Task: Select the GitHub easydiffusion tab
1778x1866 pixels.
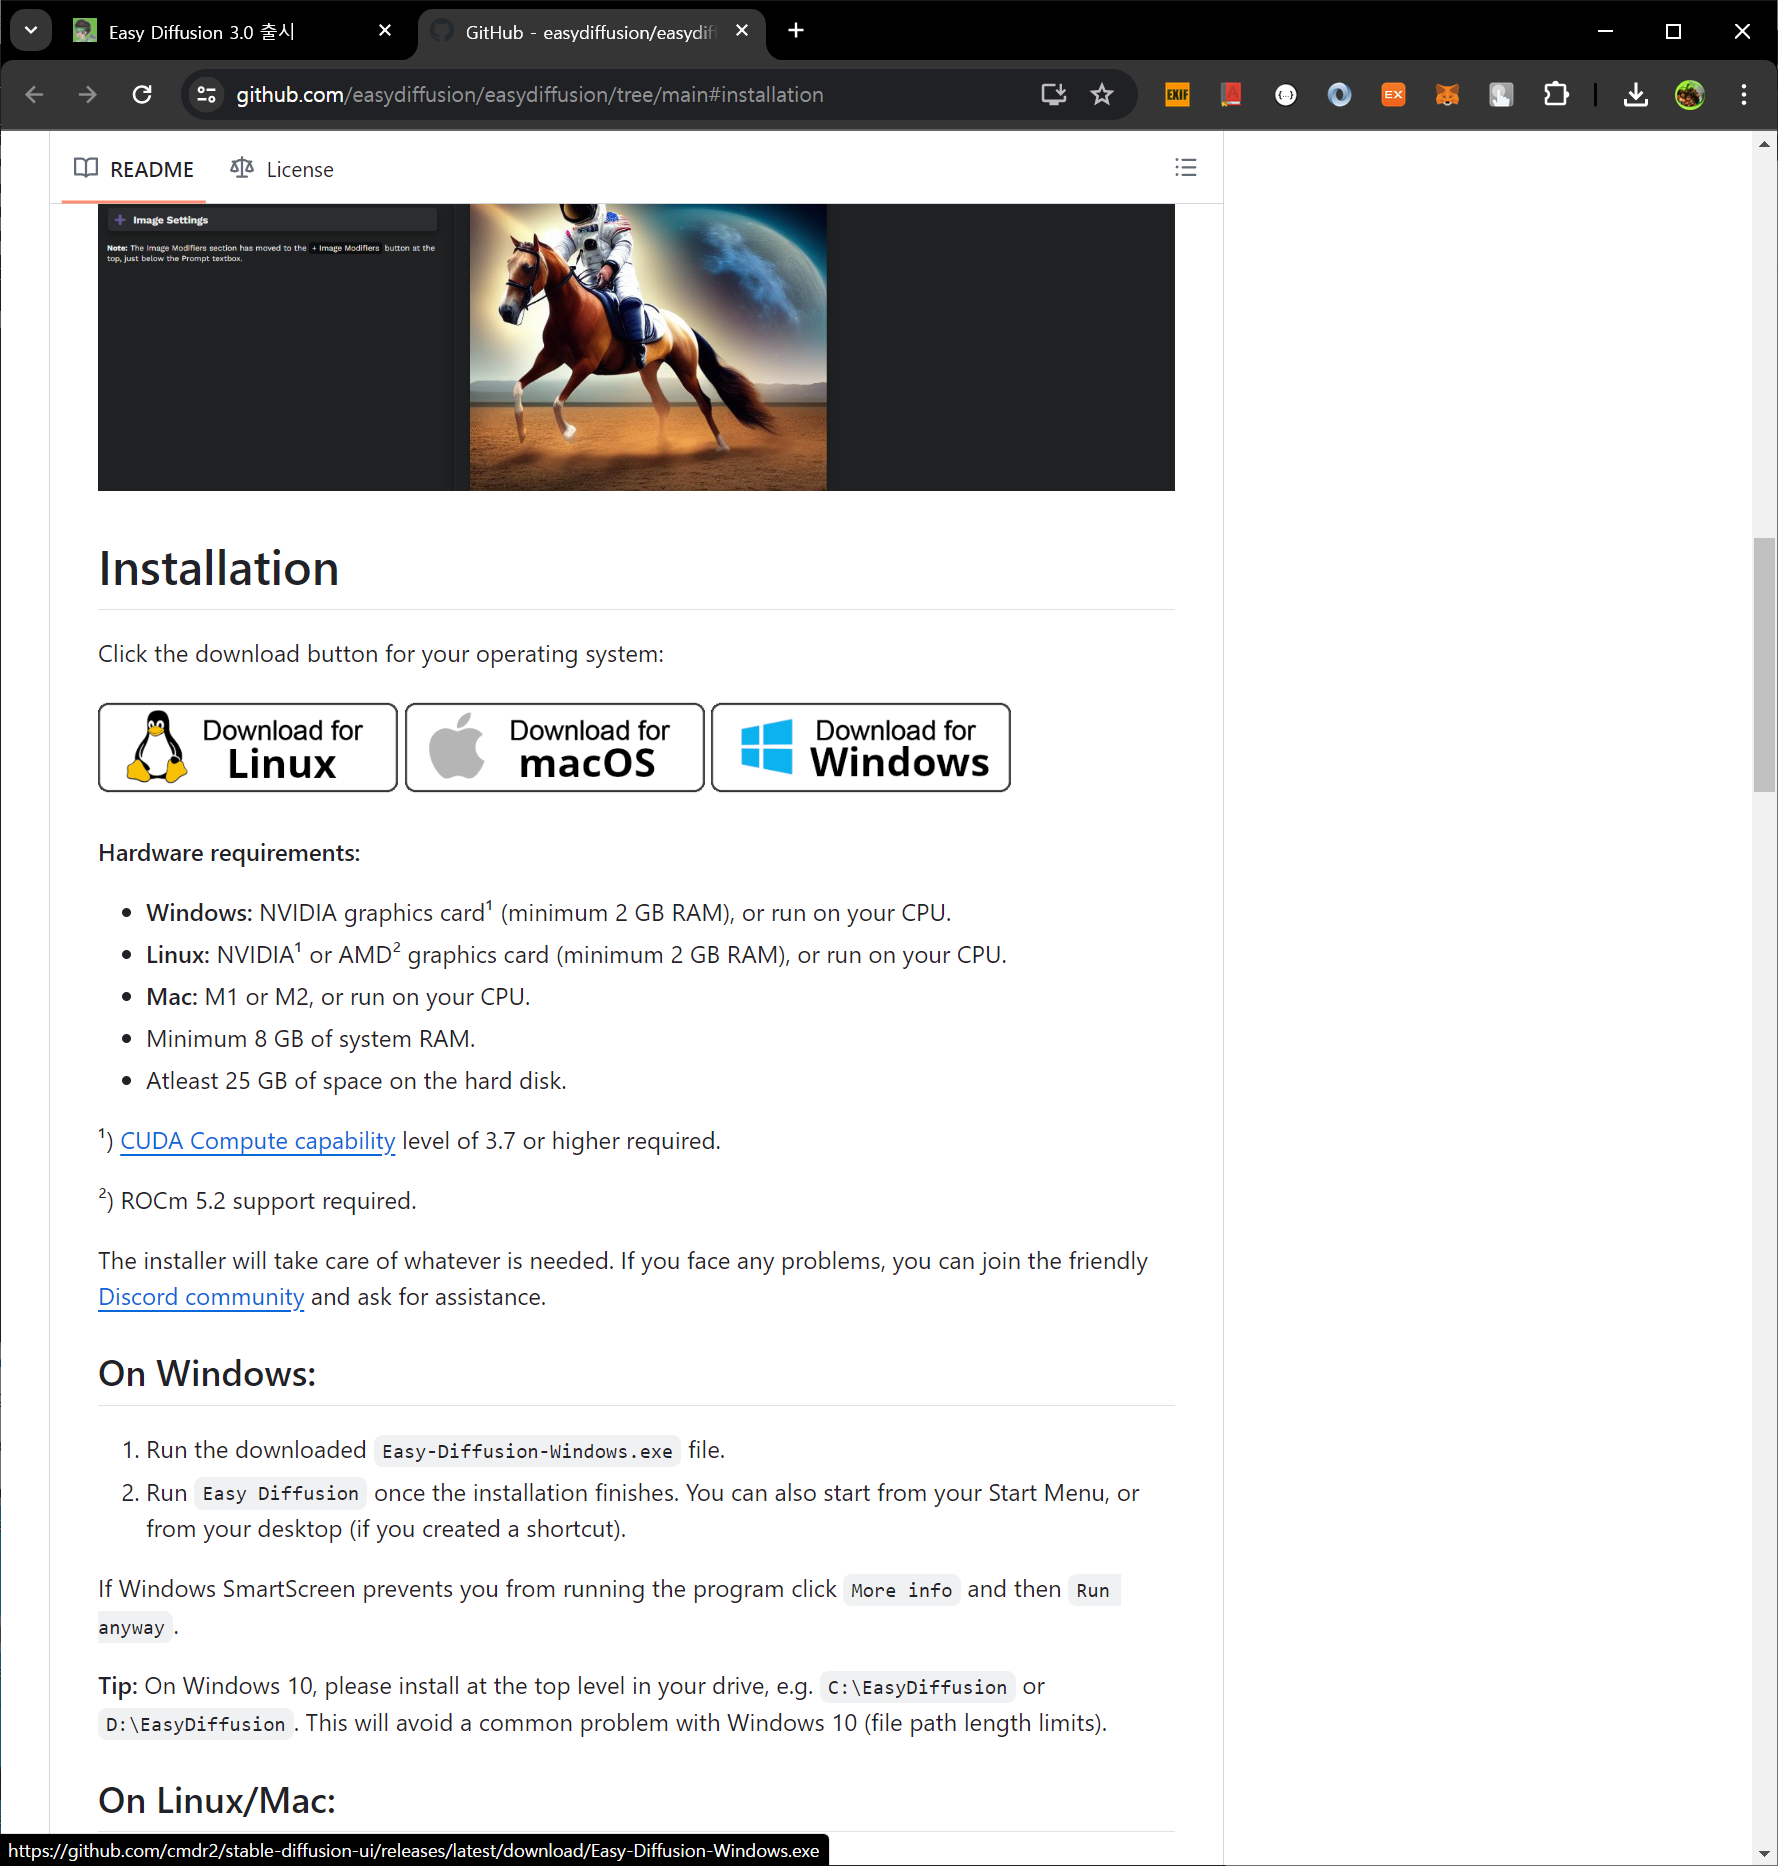Action: pyautogui.click(x=590, y=32)
